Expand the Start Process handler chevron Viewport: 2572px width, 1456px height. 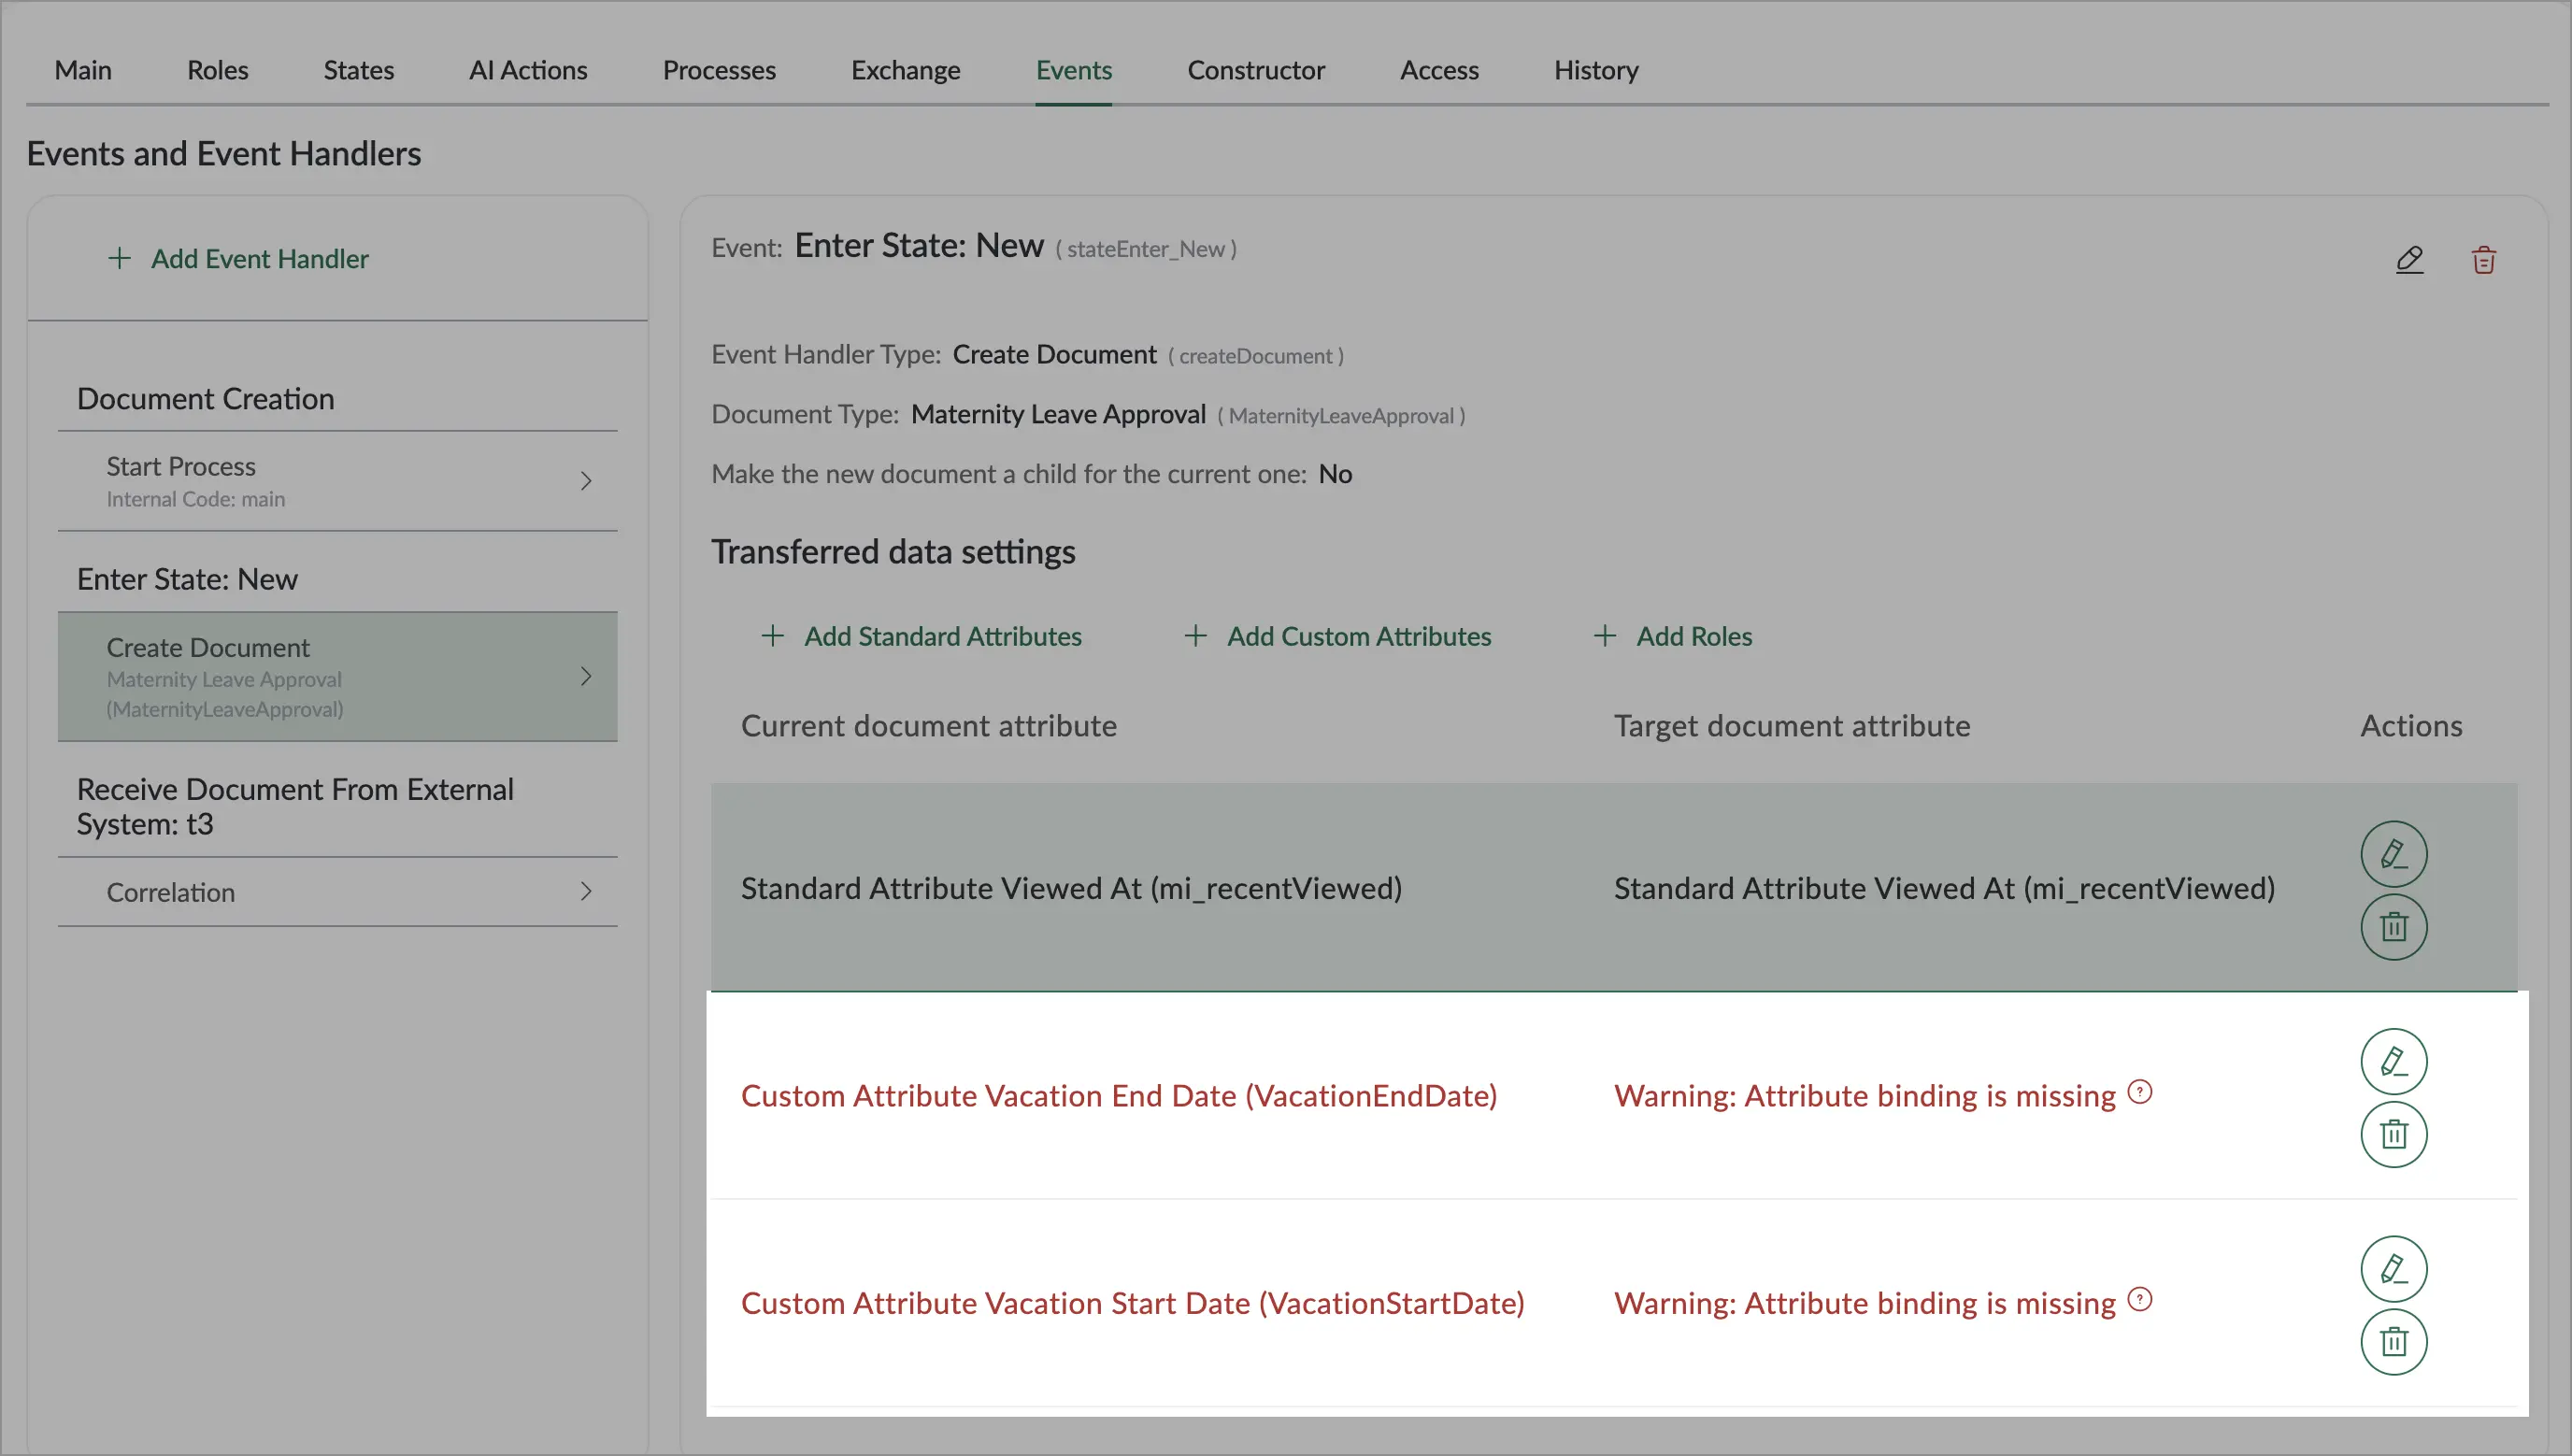(586, 481)
